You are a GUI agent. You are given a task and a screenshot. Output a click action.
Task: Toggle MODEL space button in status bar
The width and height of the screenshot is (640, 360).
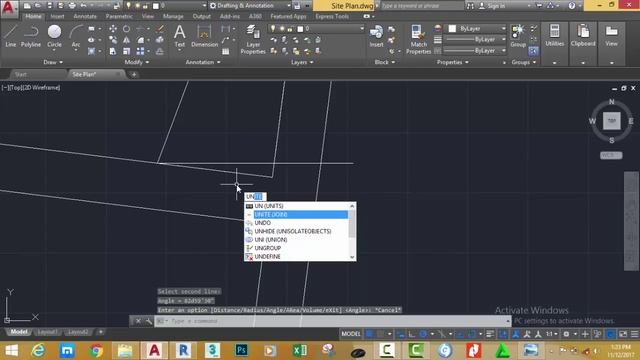point(351,334)
